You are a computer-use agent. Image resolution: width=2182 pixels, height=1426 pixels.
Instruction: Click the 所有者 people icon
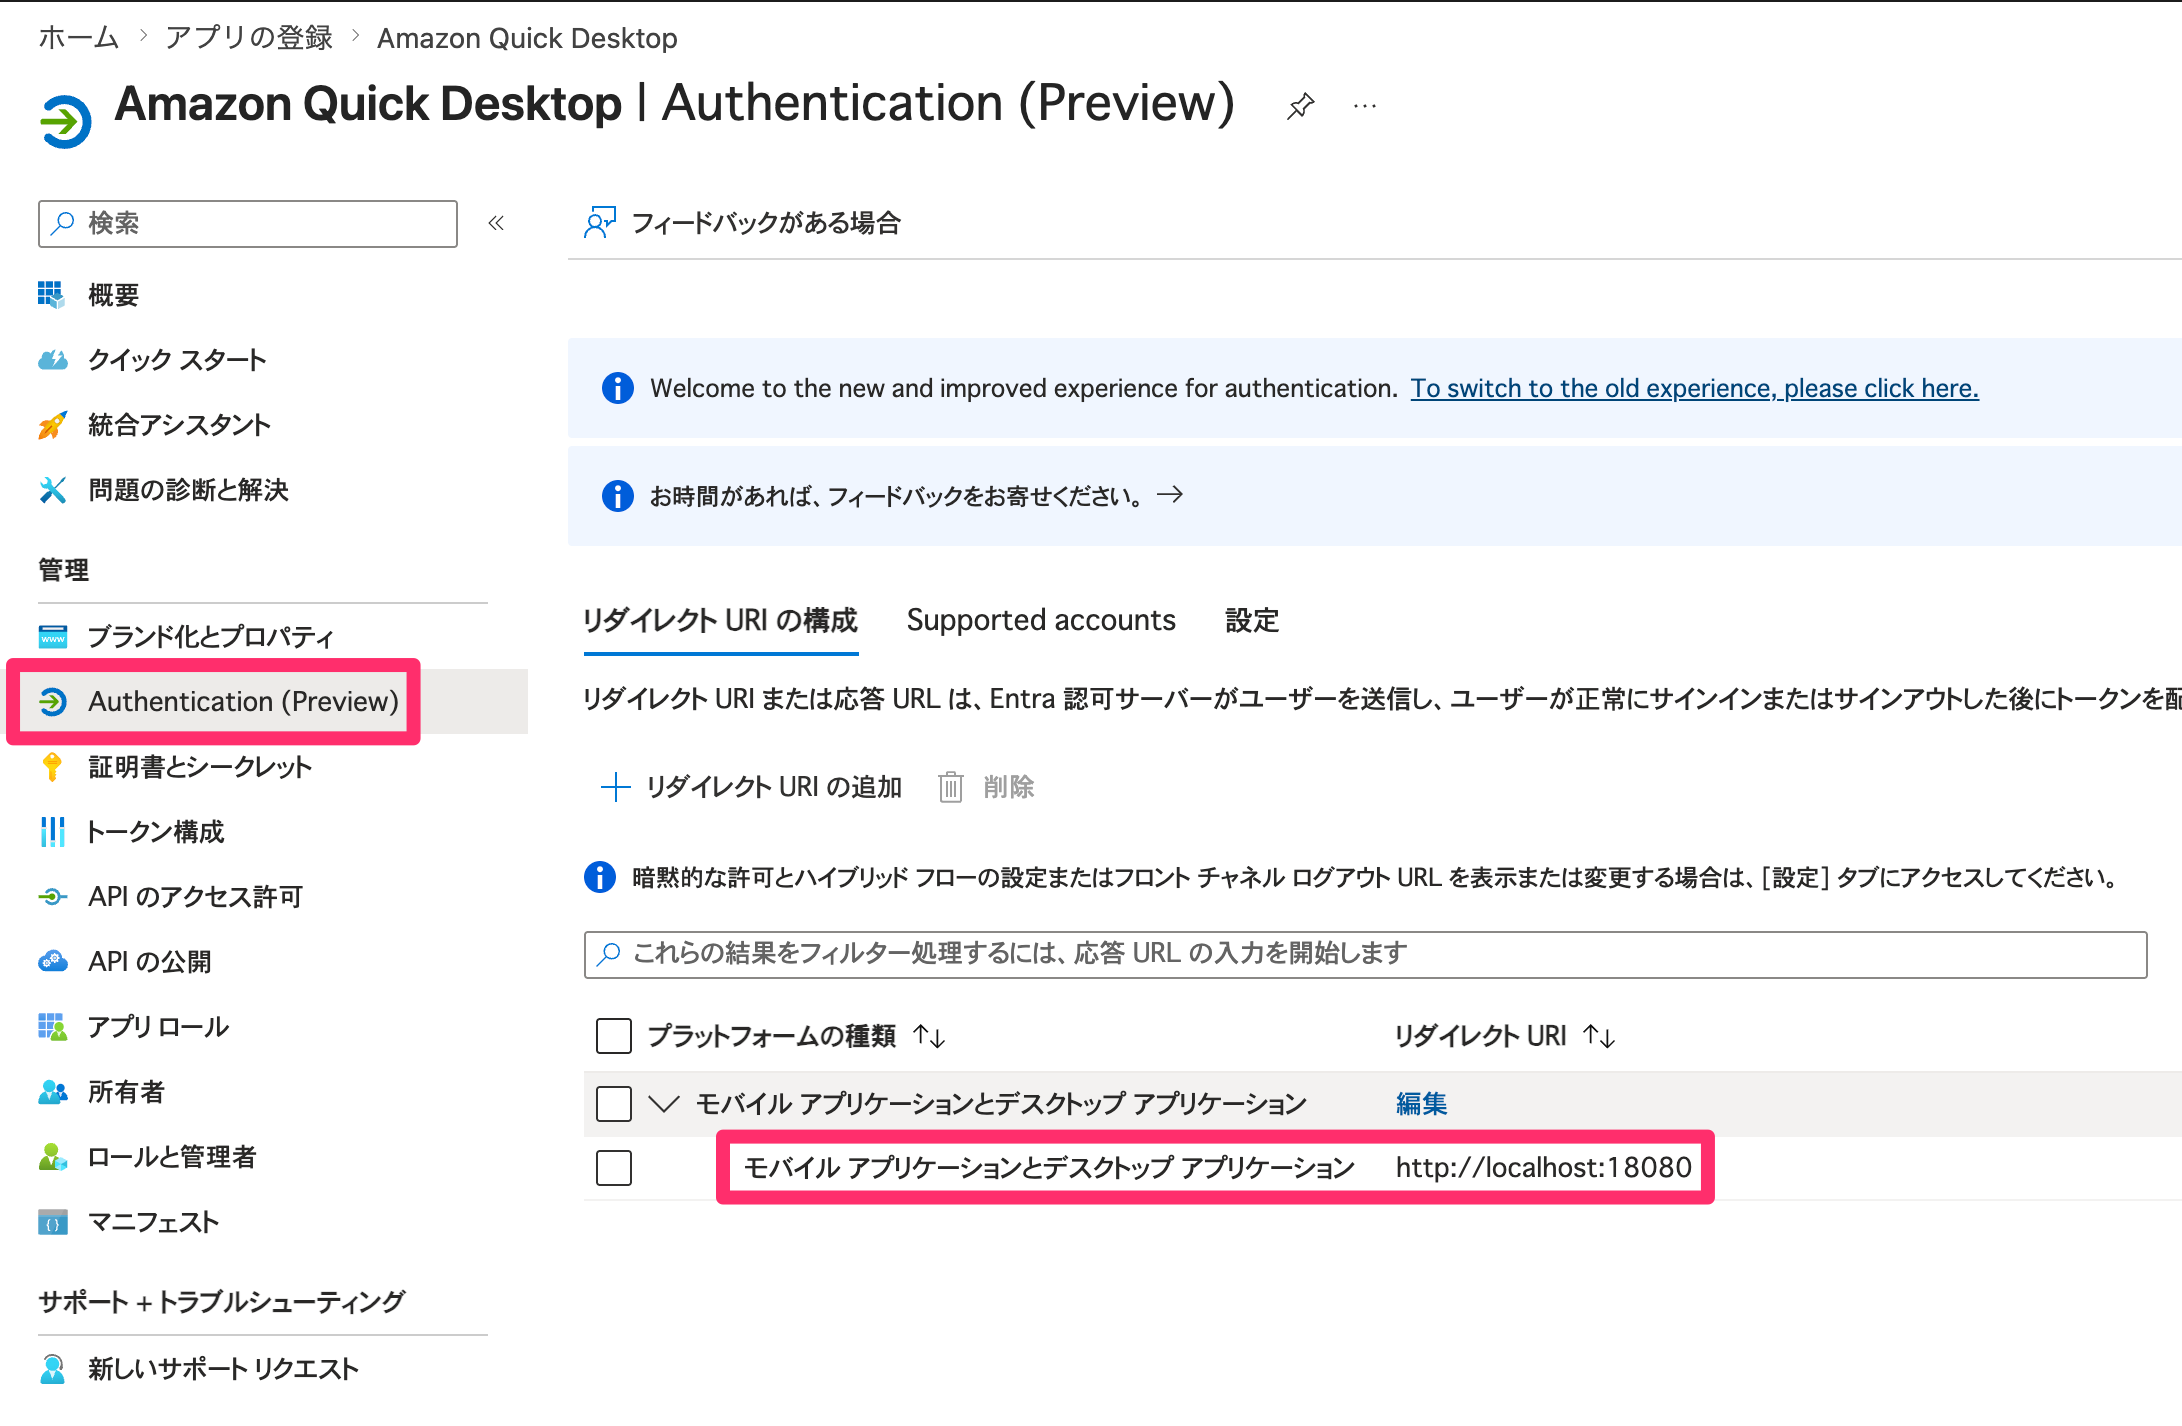click(52, 1092)
